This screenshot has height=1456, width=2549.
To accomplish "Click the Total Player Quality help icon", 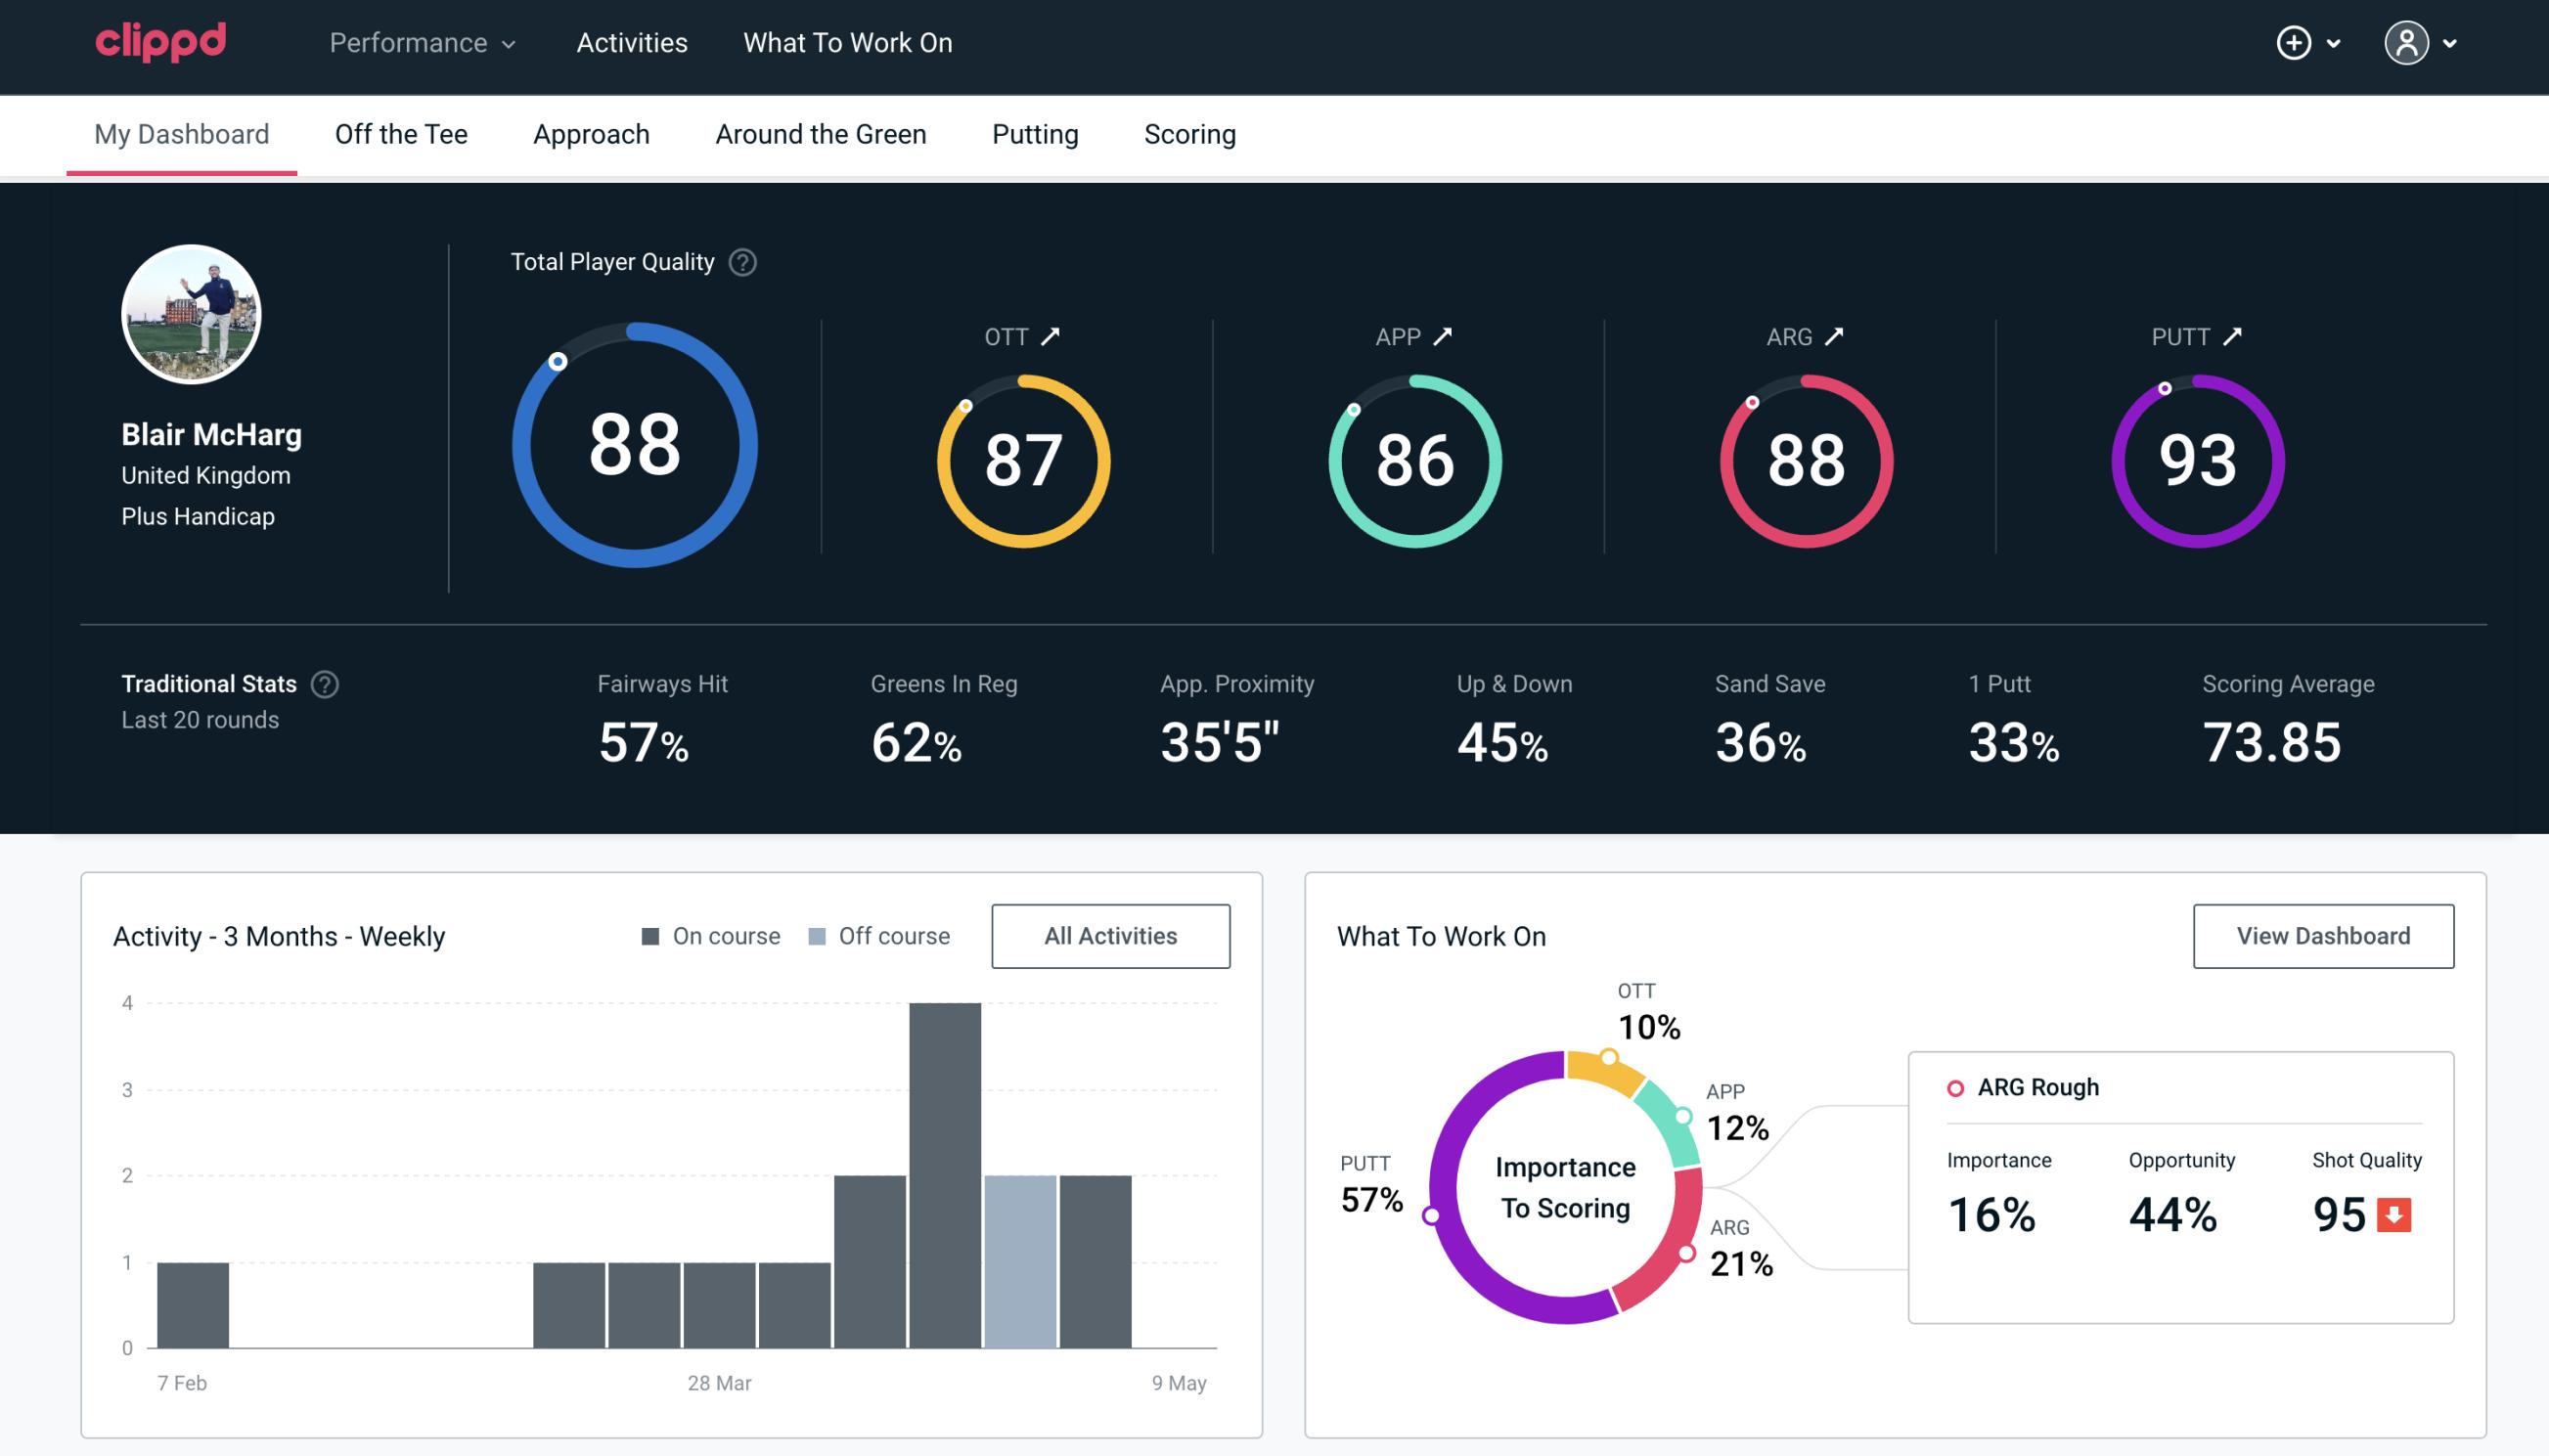I will pyautogui.click(x=740, y=262).
